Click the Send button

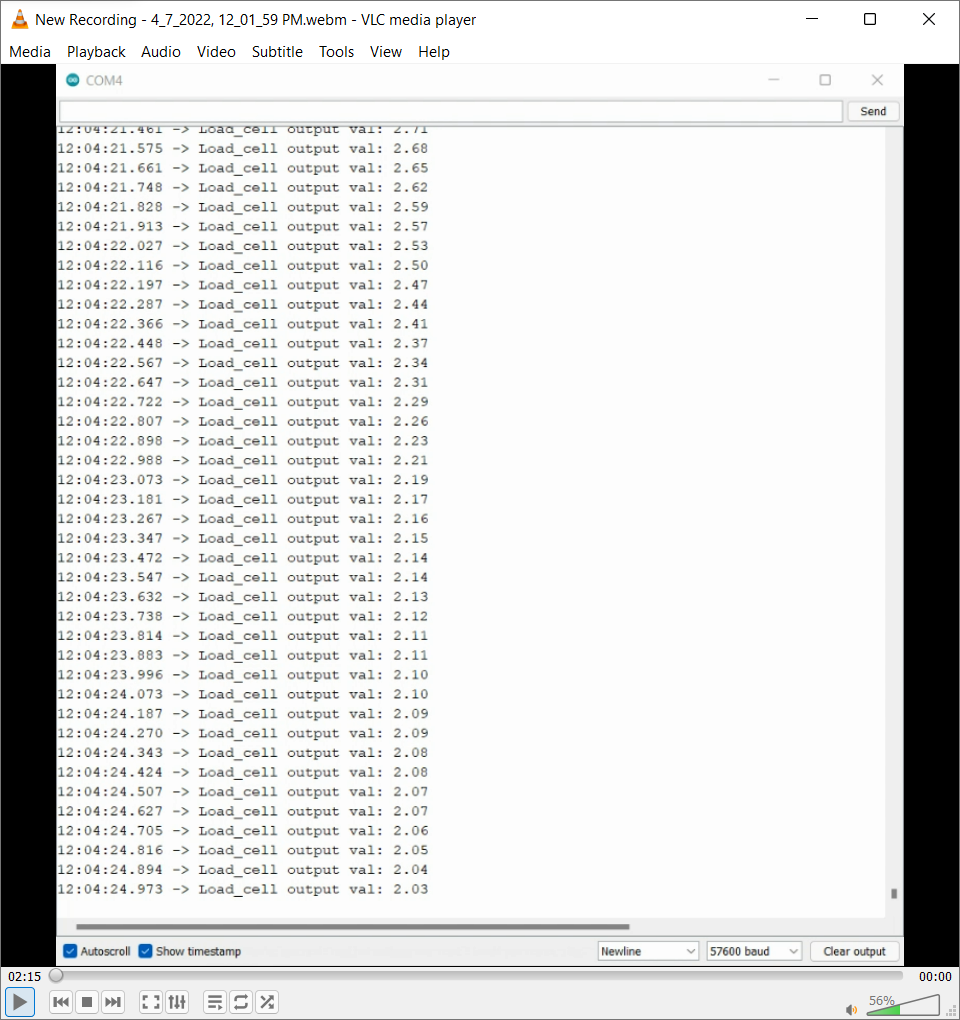click(872, 111)
